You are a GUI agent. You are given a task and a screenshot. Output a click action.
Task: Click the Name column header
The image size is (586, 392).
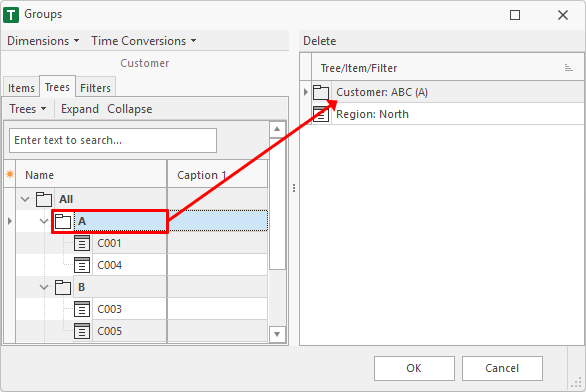91,175
